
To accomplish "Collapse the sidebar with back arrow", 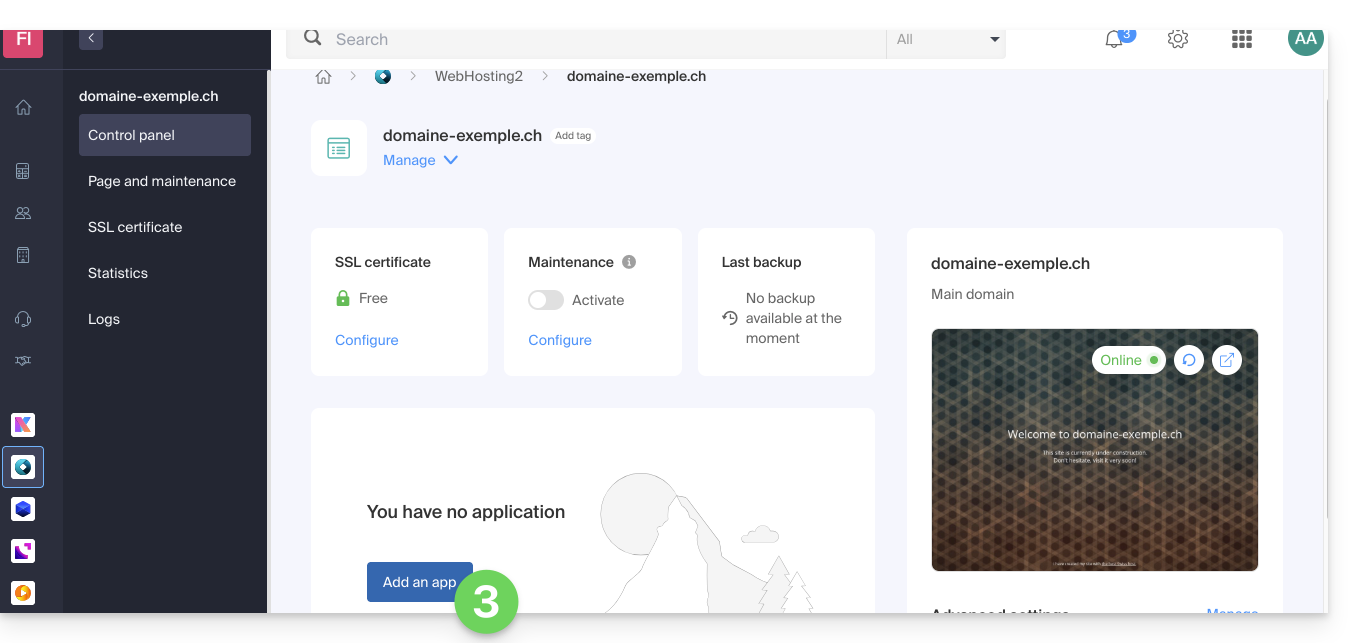I will pos(91,39).
